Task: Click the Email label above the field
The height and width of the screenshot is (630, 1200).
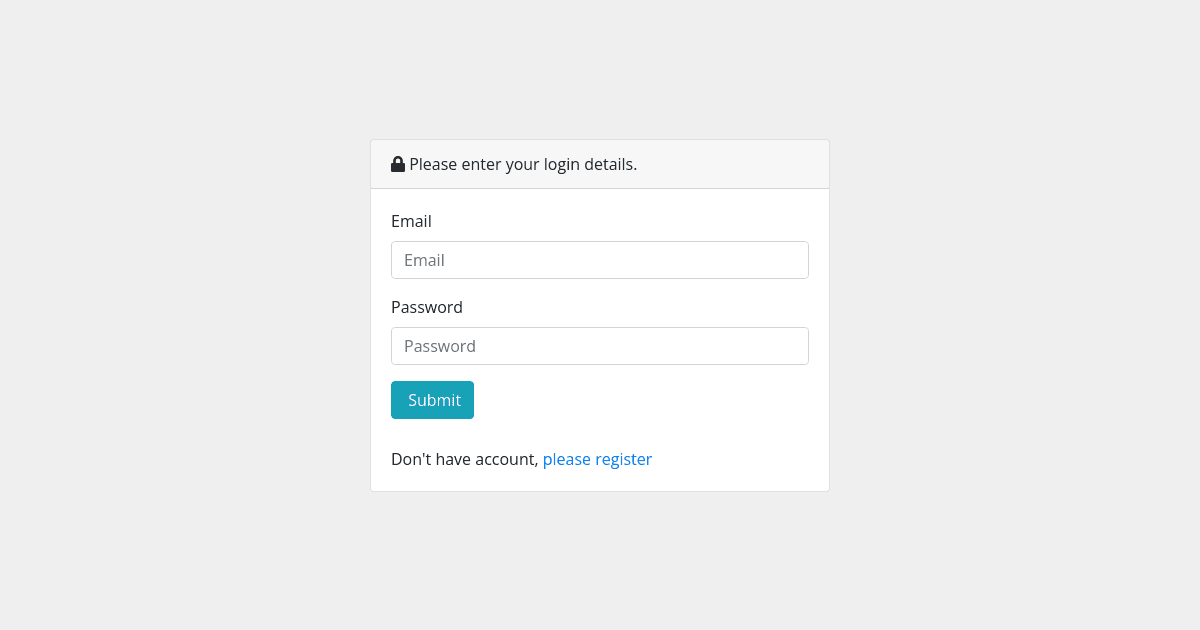Action: point(411,221)
